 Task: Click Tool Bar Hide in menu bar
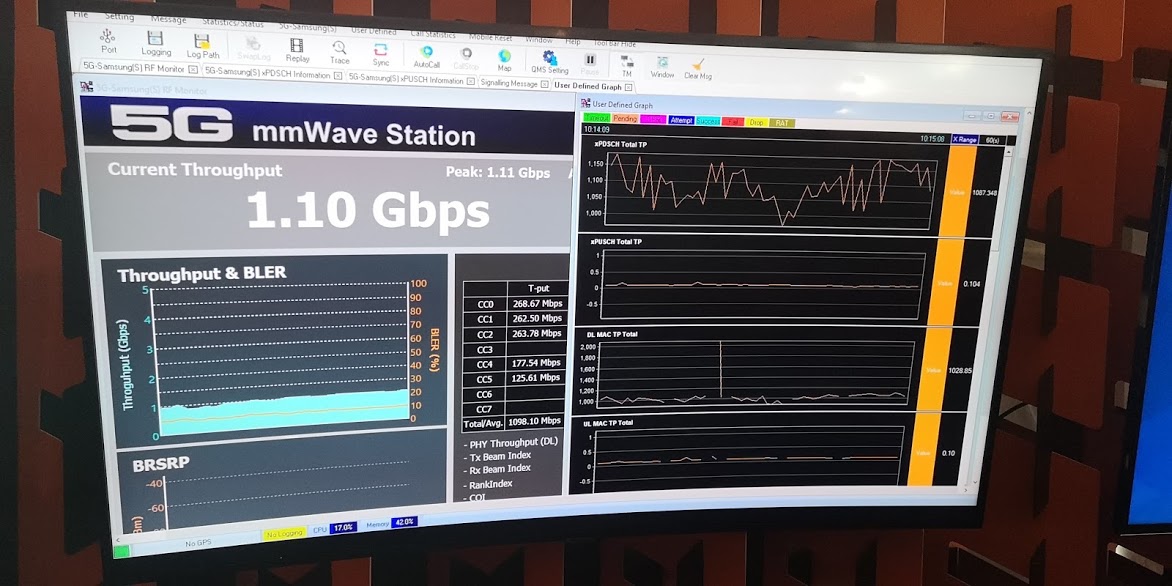tap(614, 44)
